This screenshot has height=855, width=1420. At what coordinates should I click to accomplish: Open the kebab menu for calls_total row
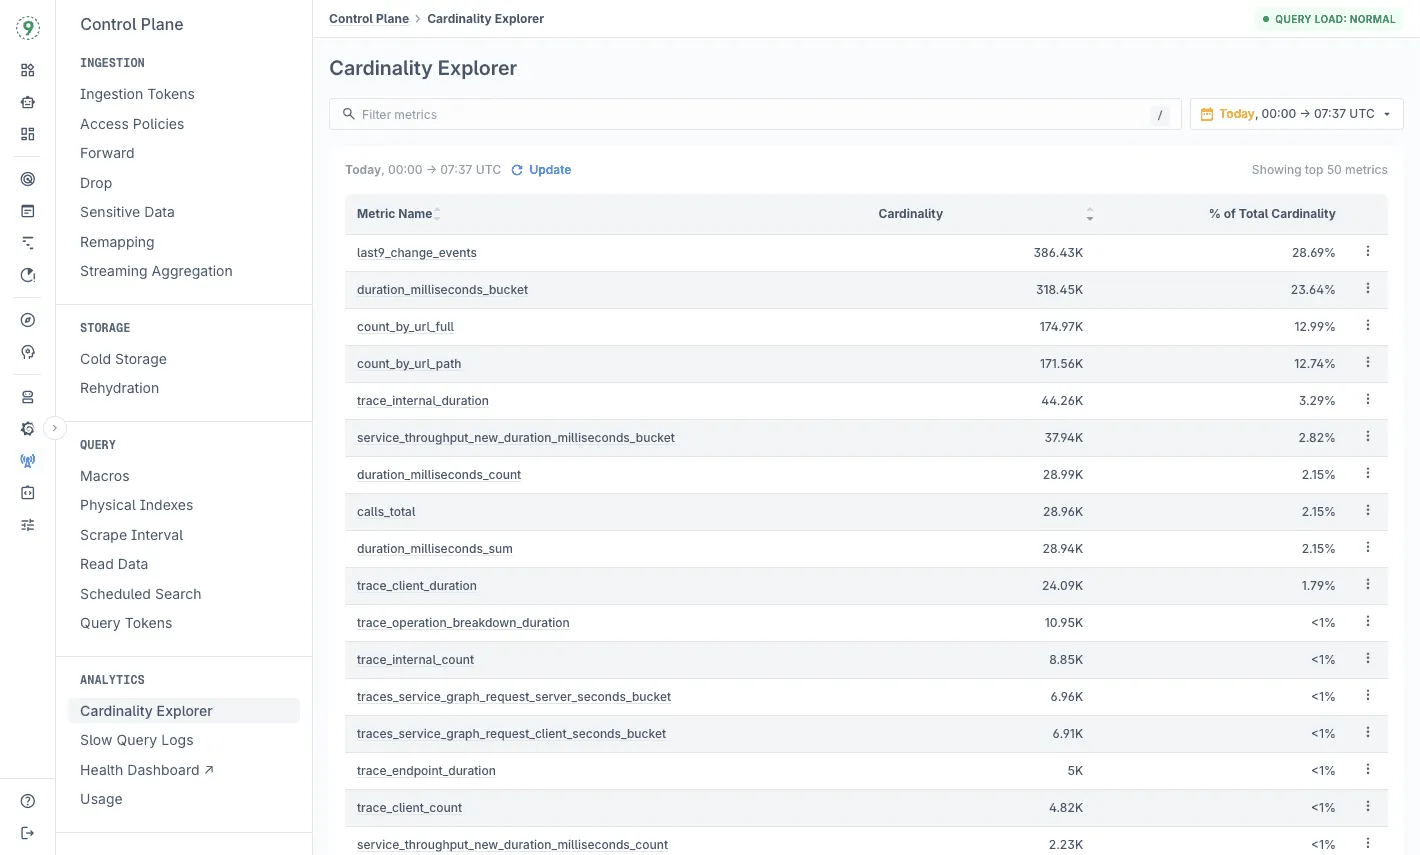1367,510
